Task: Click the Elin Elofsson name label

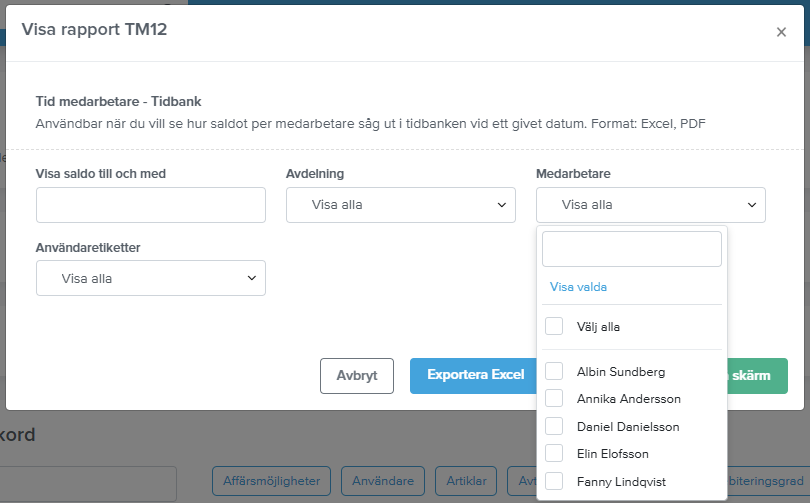Action: point(613,453)
